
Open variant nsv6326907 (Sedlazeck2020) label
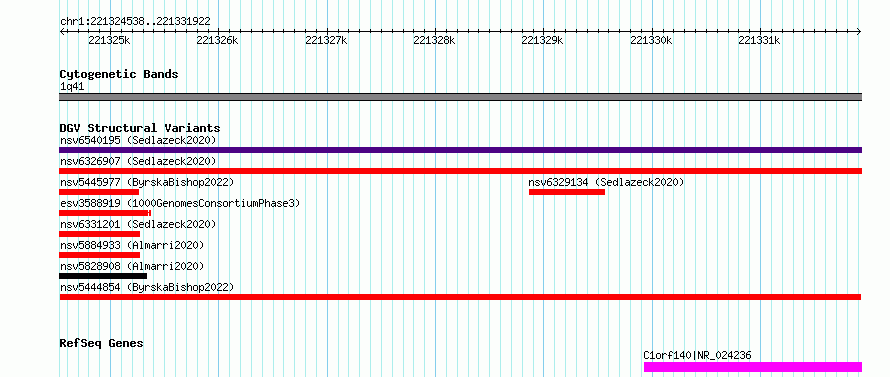pos(138,162)
